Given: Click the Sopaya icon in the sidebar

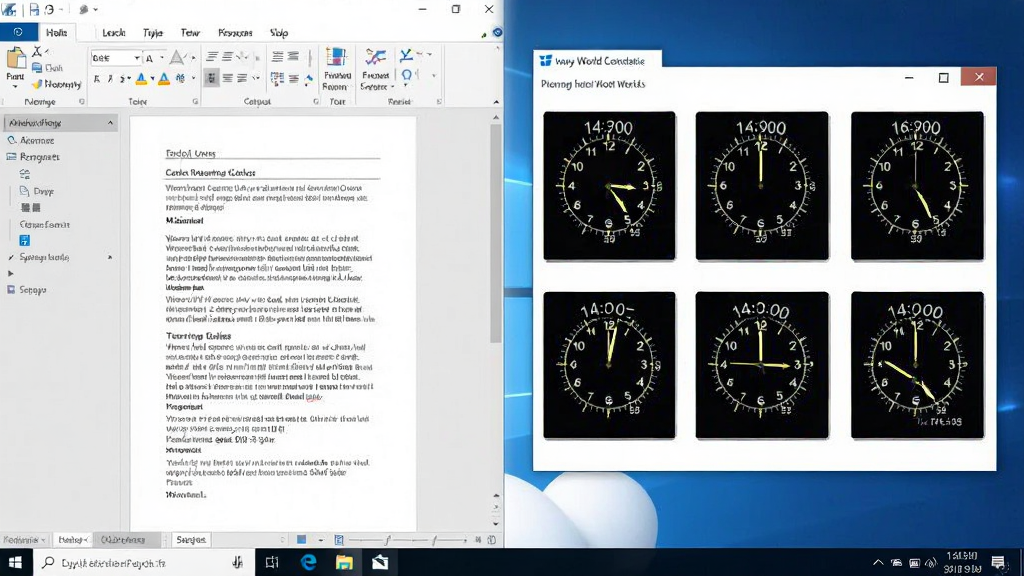Looking at the screenshot, I should [11, 289].
